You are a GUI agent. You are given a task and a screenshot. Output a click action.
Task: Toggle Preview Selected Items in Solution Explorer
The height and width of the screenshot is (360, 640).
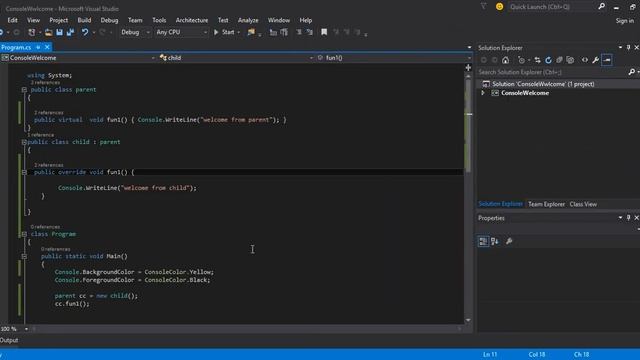[x=607, y=60]
